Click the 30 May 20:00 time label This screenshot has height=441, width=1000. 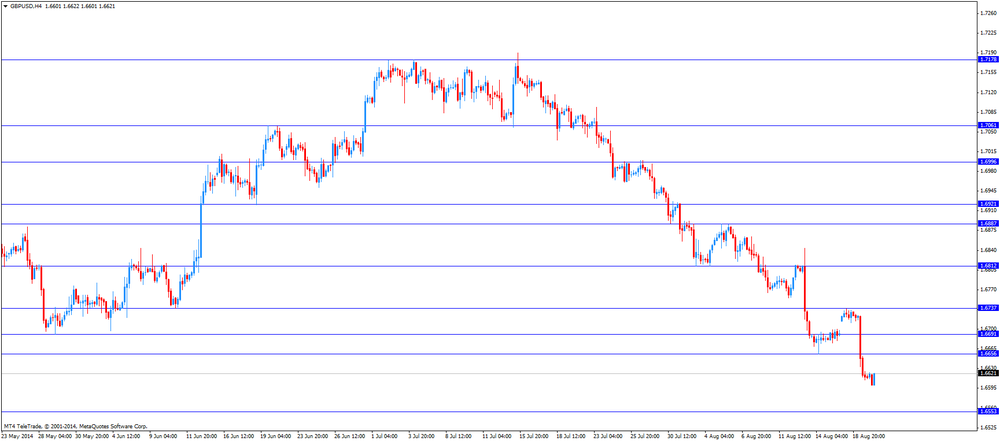coord(92,437)
